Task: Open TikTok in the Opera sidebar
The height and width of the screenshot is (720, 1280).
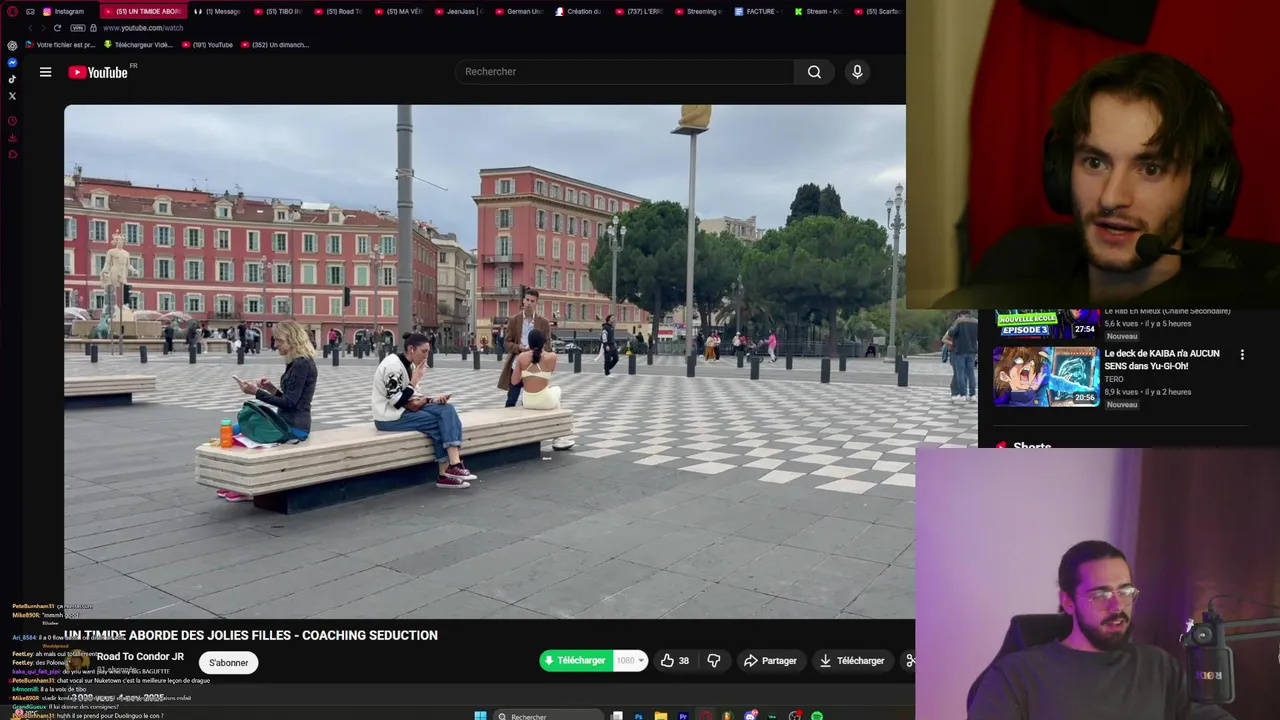Action: coord(12,79)
